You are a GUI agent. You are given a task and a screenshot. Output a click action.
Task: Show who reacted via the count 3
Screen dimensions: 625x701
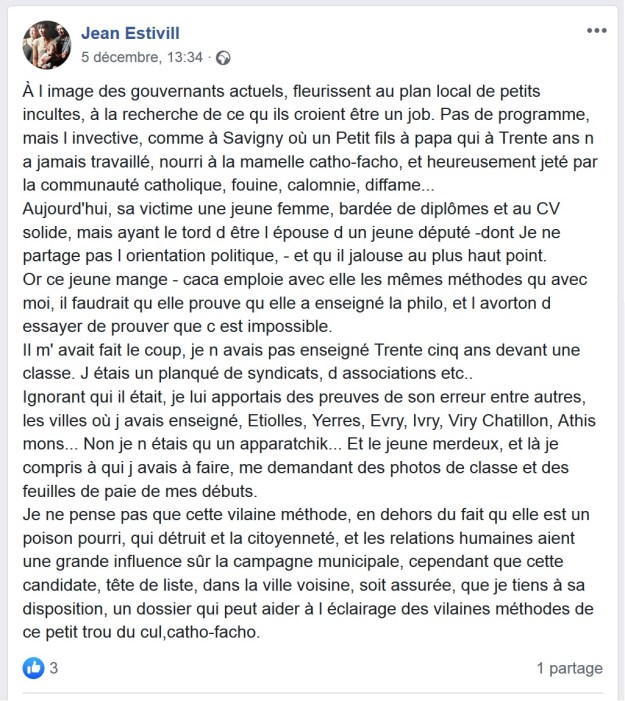click(x=55, y=667)
